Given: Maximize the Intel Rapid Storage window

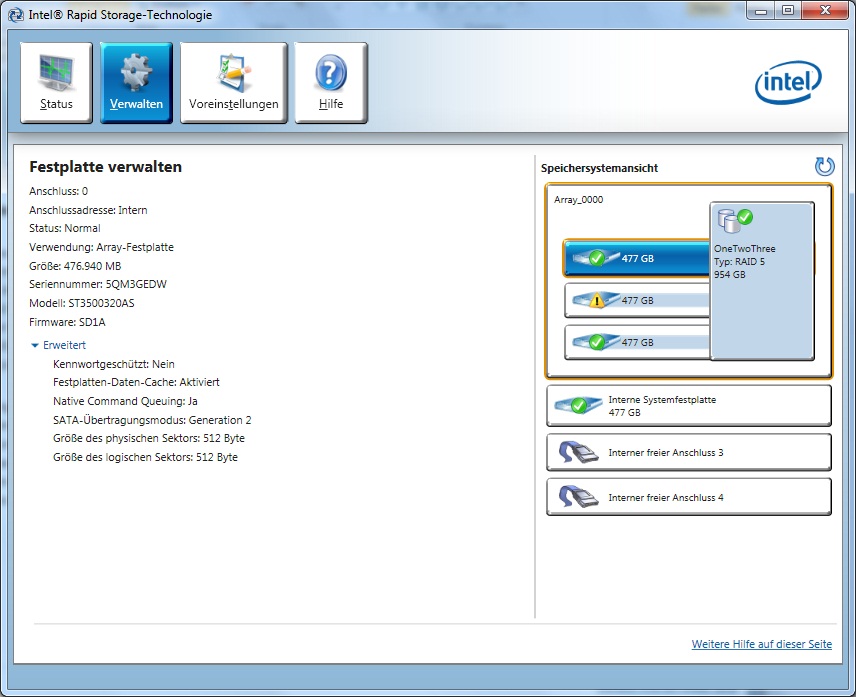Looking at the screenshot, I should [788, 10].
